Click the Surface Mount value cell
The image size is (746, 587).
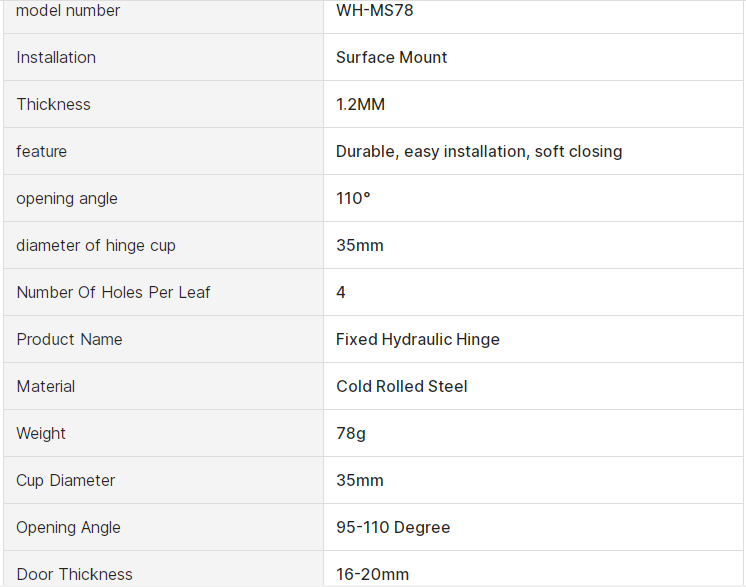pyautogui.click(x=391, y=57)
